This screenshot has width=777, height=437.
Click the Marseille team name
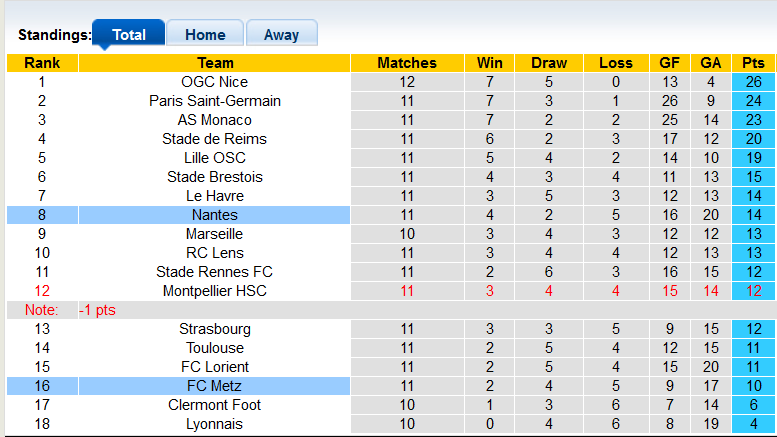coord(215,234)
